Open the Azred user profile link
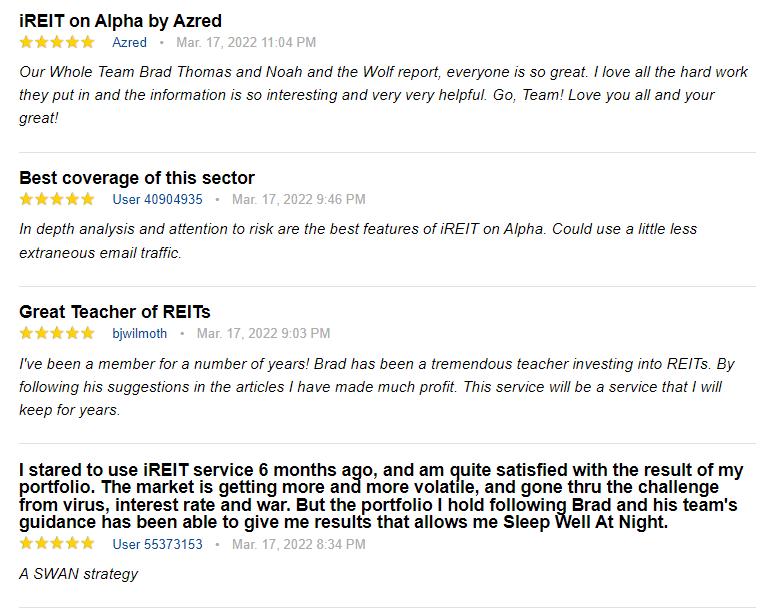 (x=129, y=42)
